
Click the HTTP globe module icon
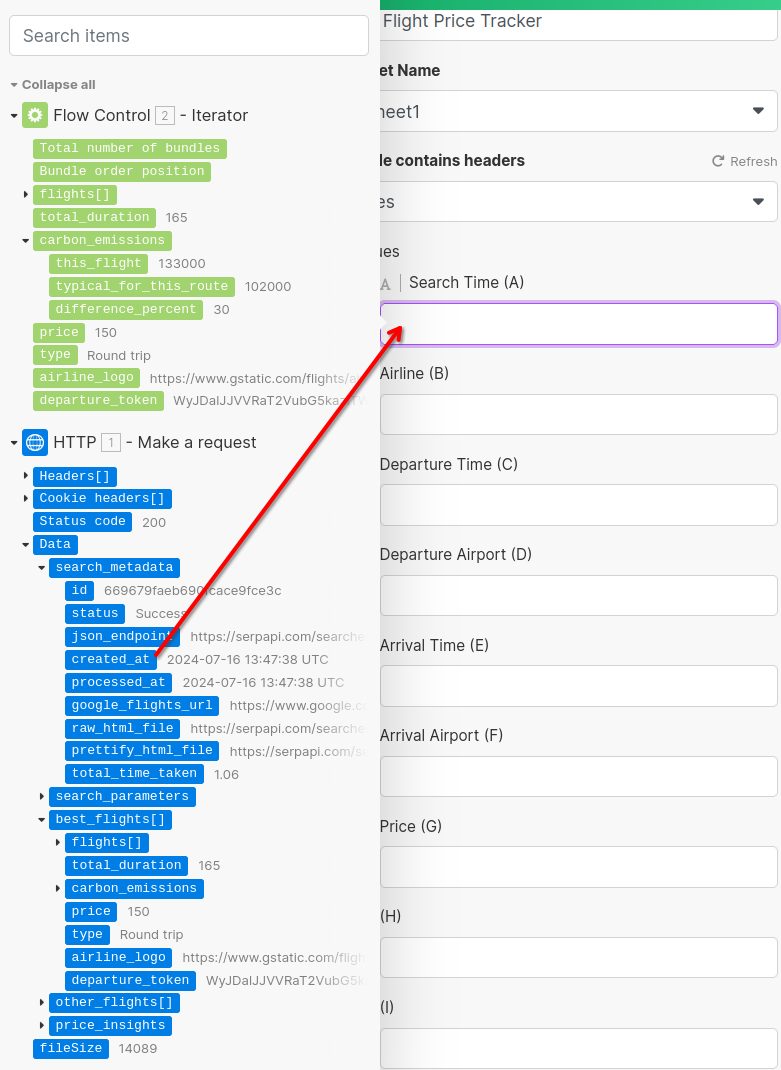(35, 442)
